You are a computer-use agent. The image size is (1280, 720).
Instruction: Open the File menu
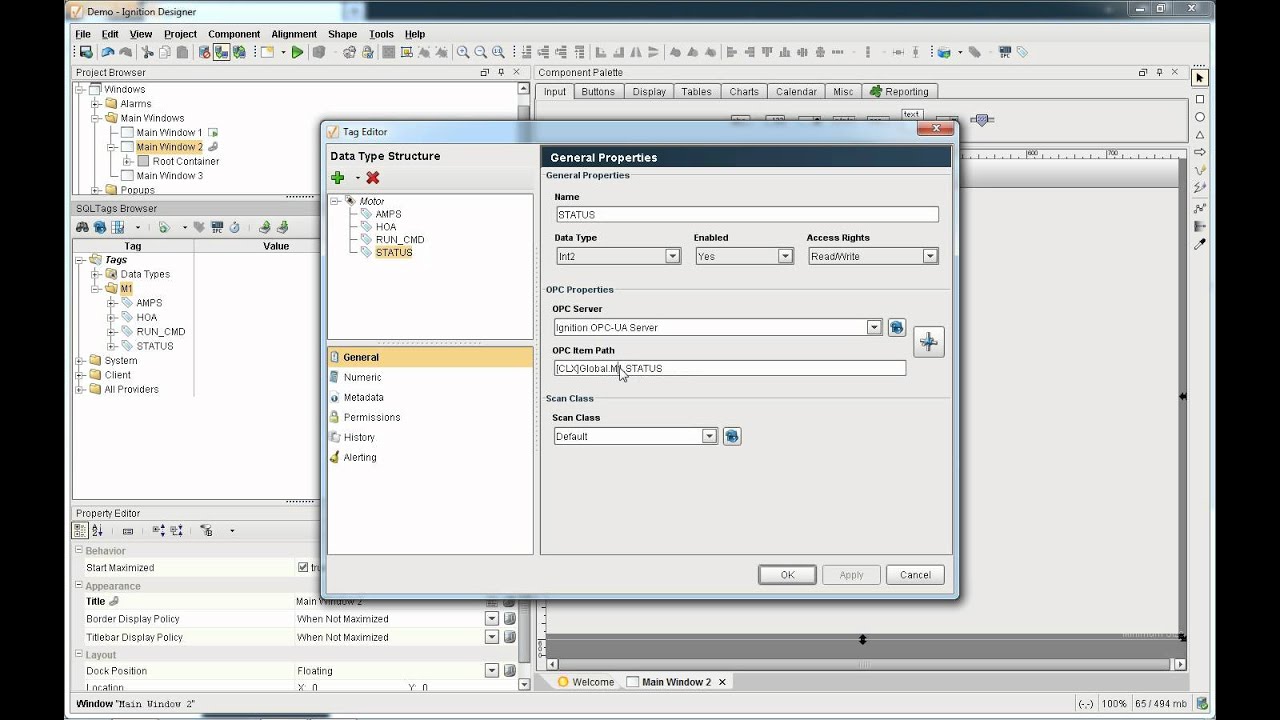[83, 34]
